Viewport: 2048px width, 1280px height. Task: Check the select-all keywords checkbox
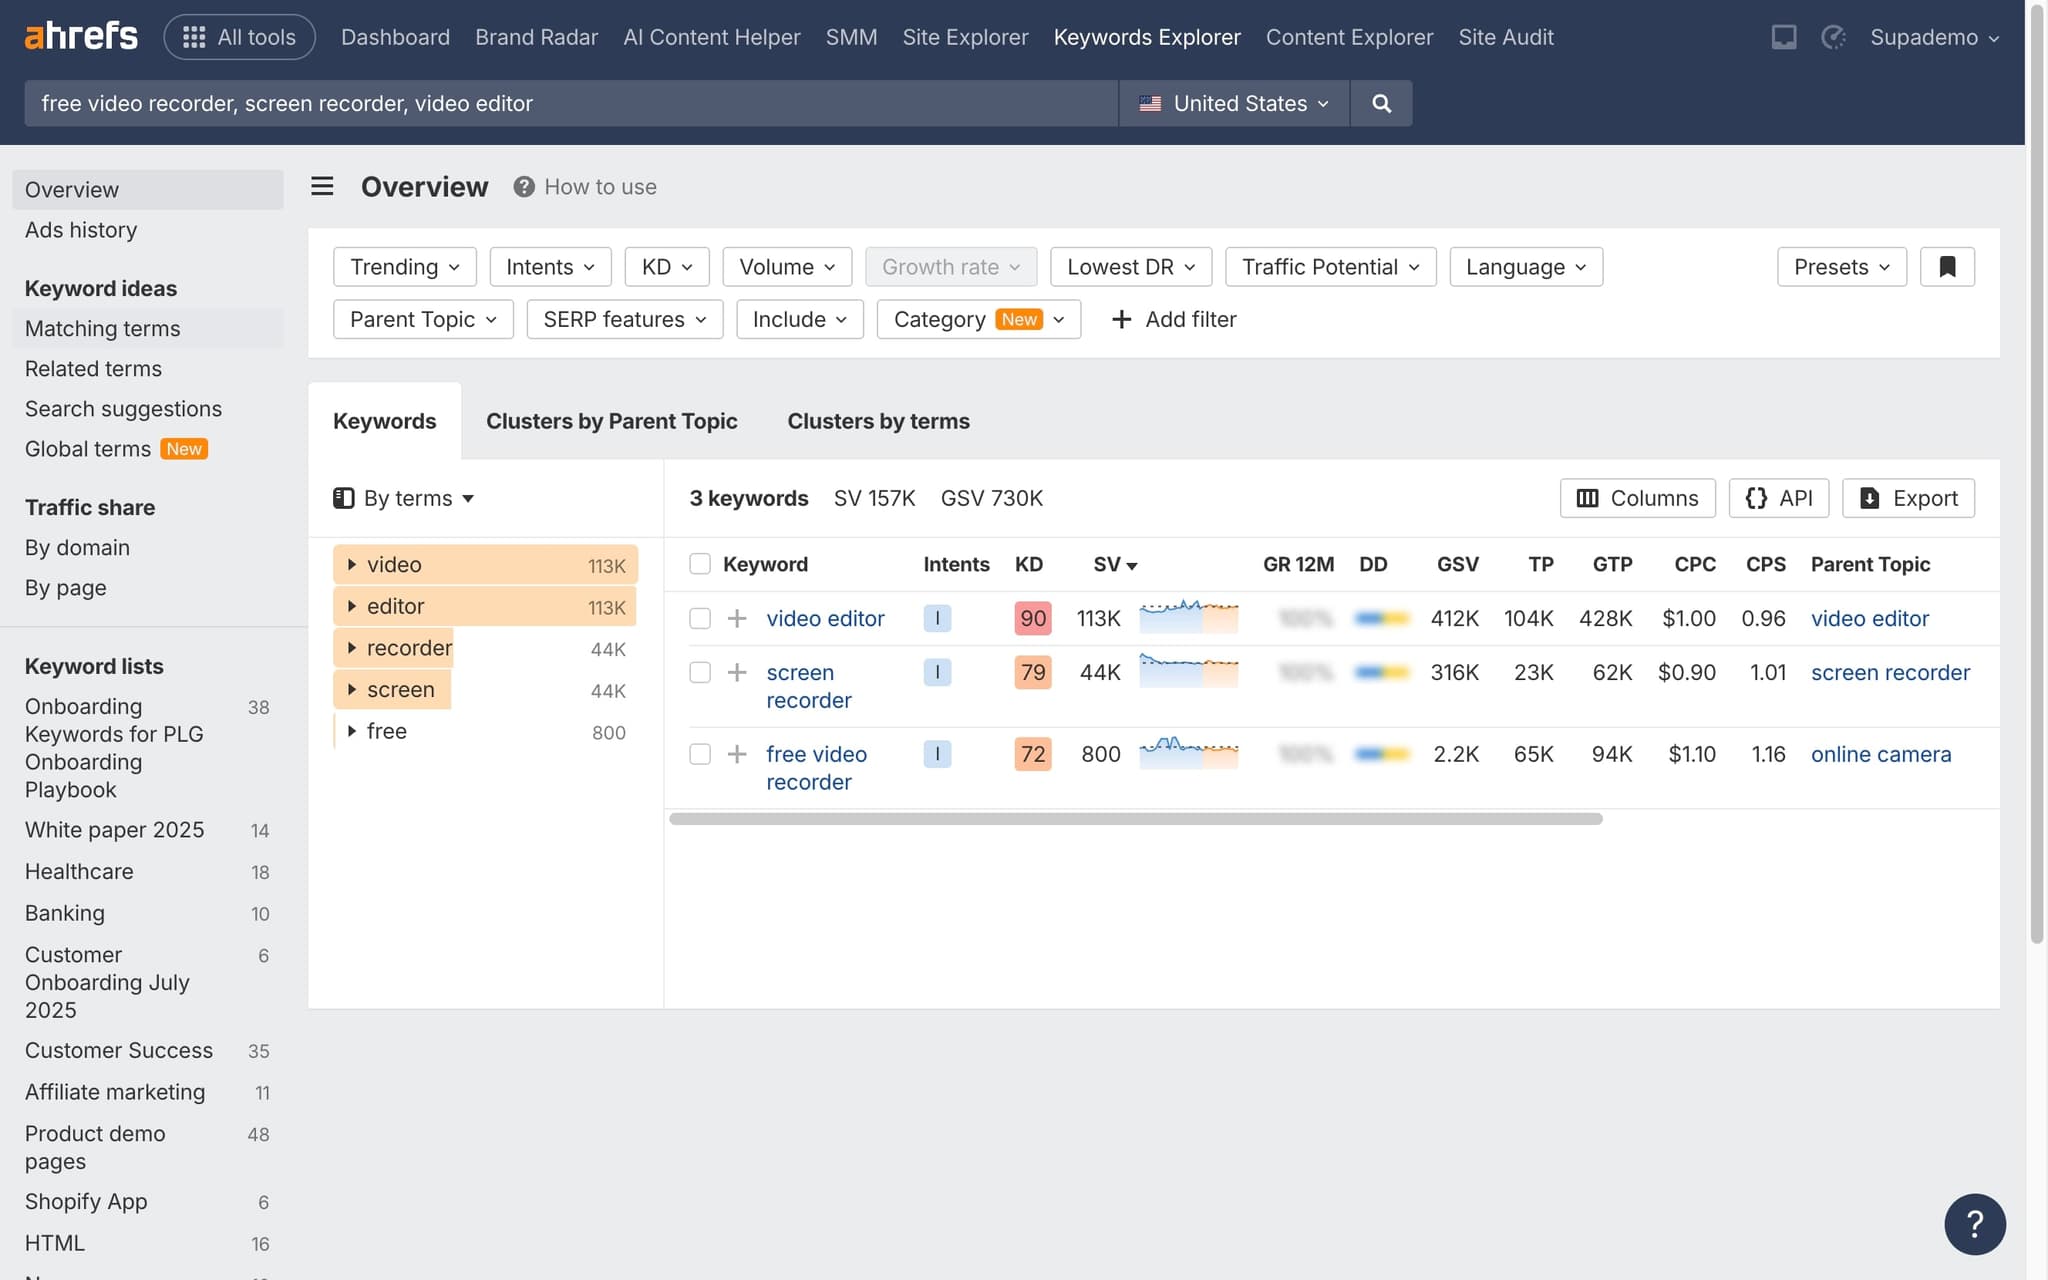(699, 564)
